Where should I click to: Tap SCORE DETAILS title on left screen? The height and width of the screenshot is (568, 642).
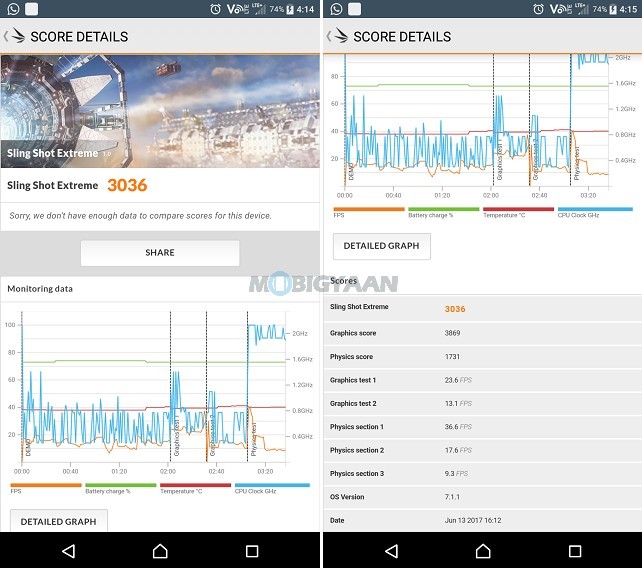click(79, 37)
